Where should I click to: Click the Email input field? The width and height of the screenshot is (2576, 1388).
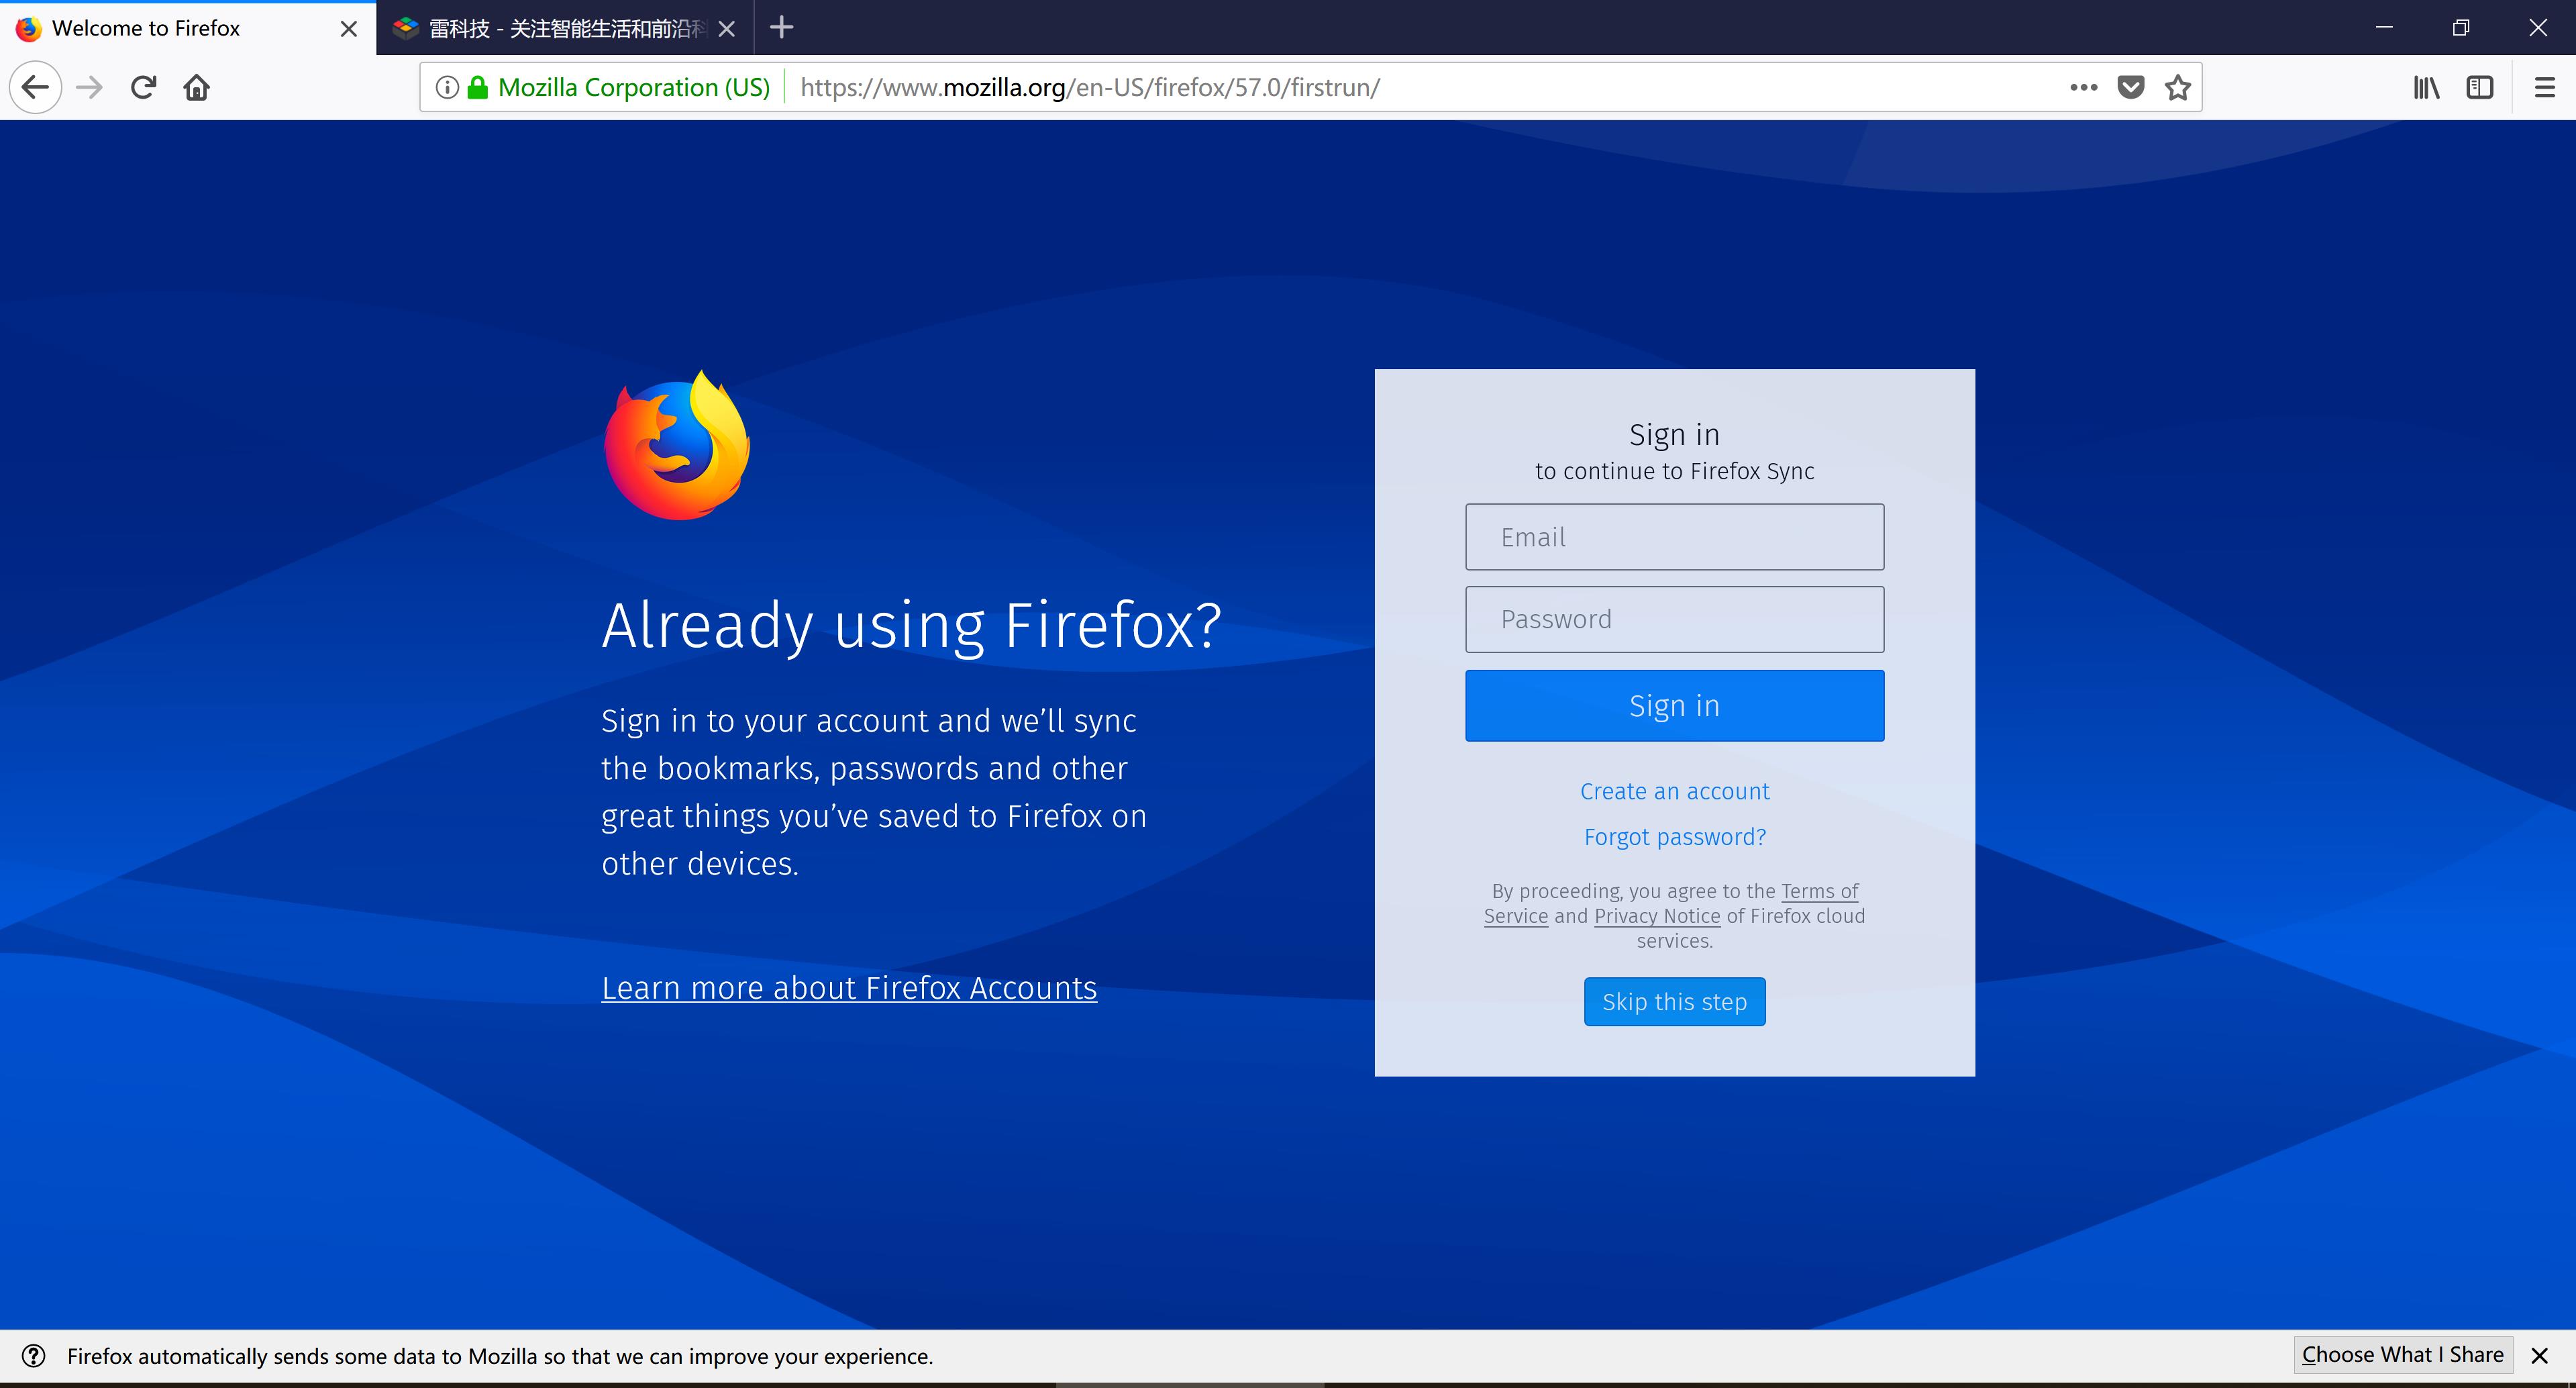click(x=1674, y=537)
